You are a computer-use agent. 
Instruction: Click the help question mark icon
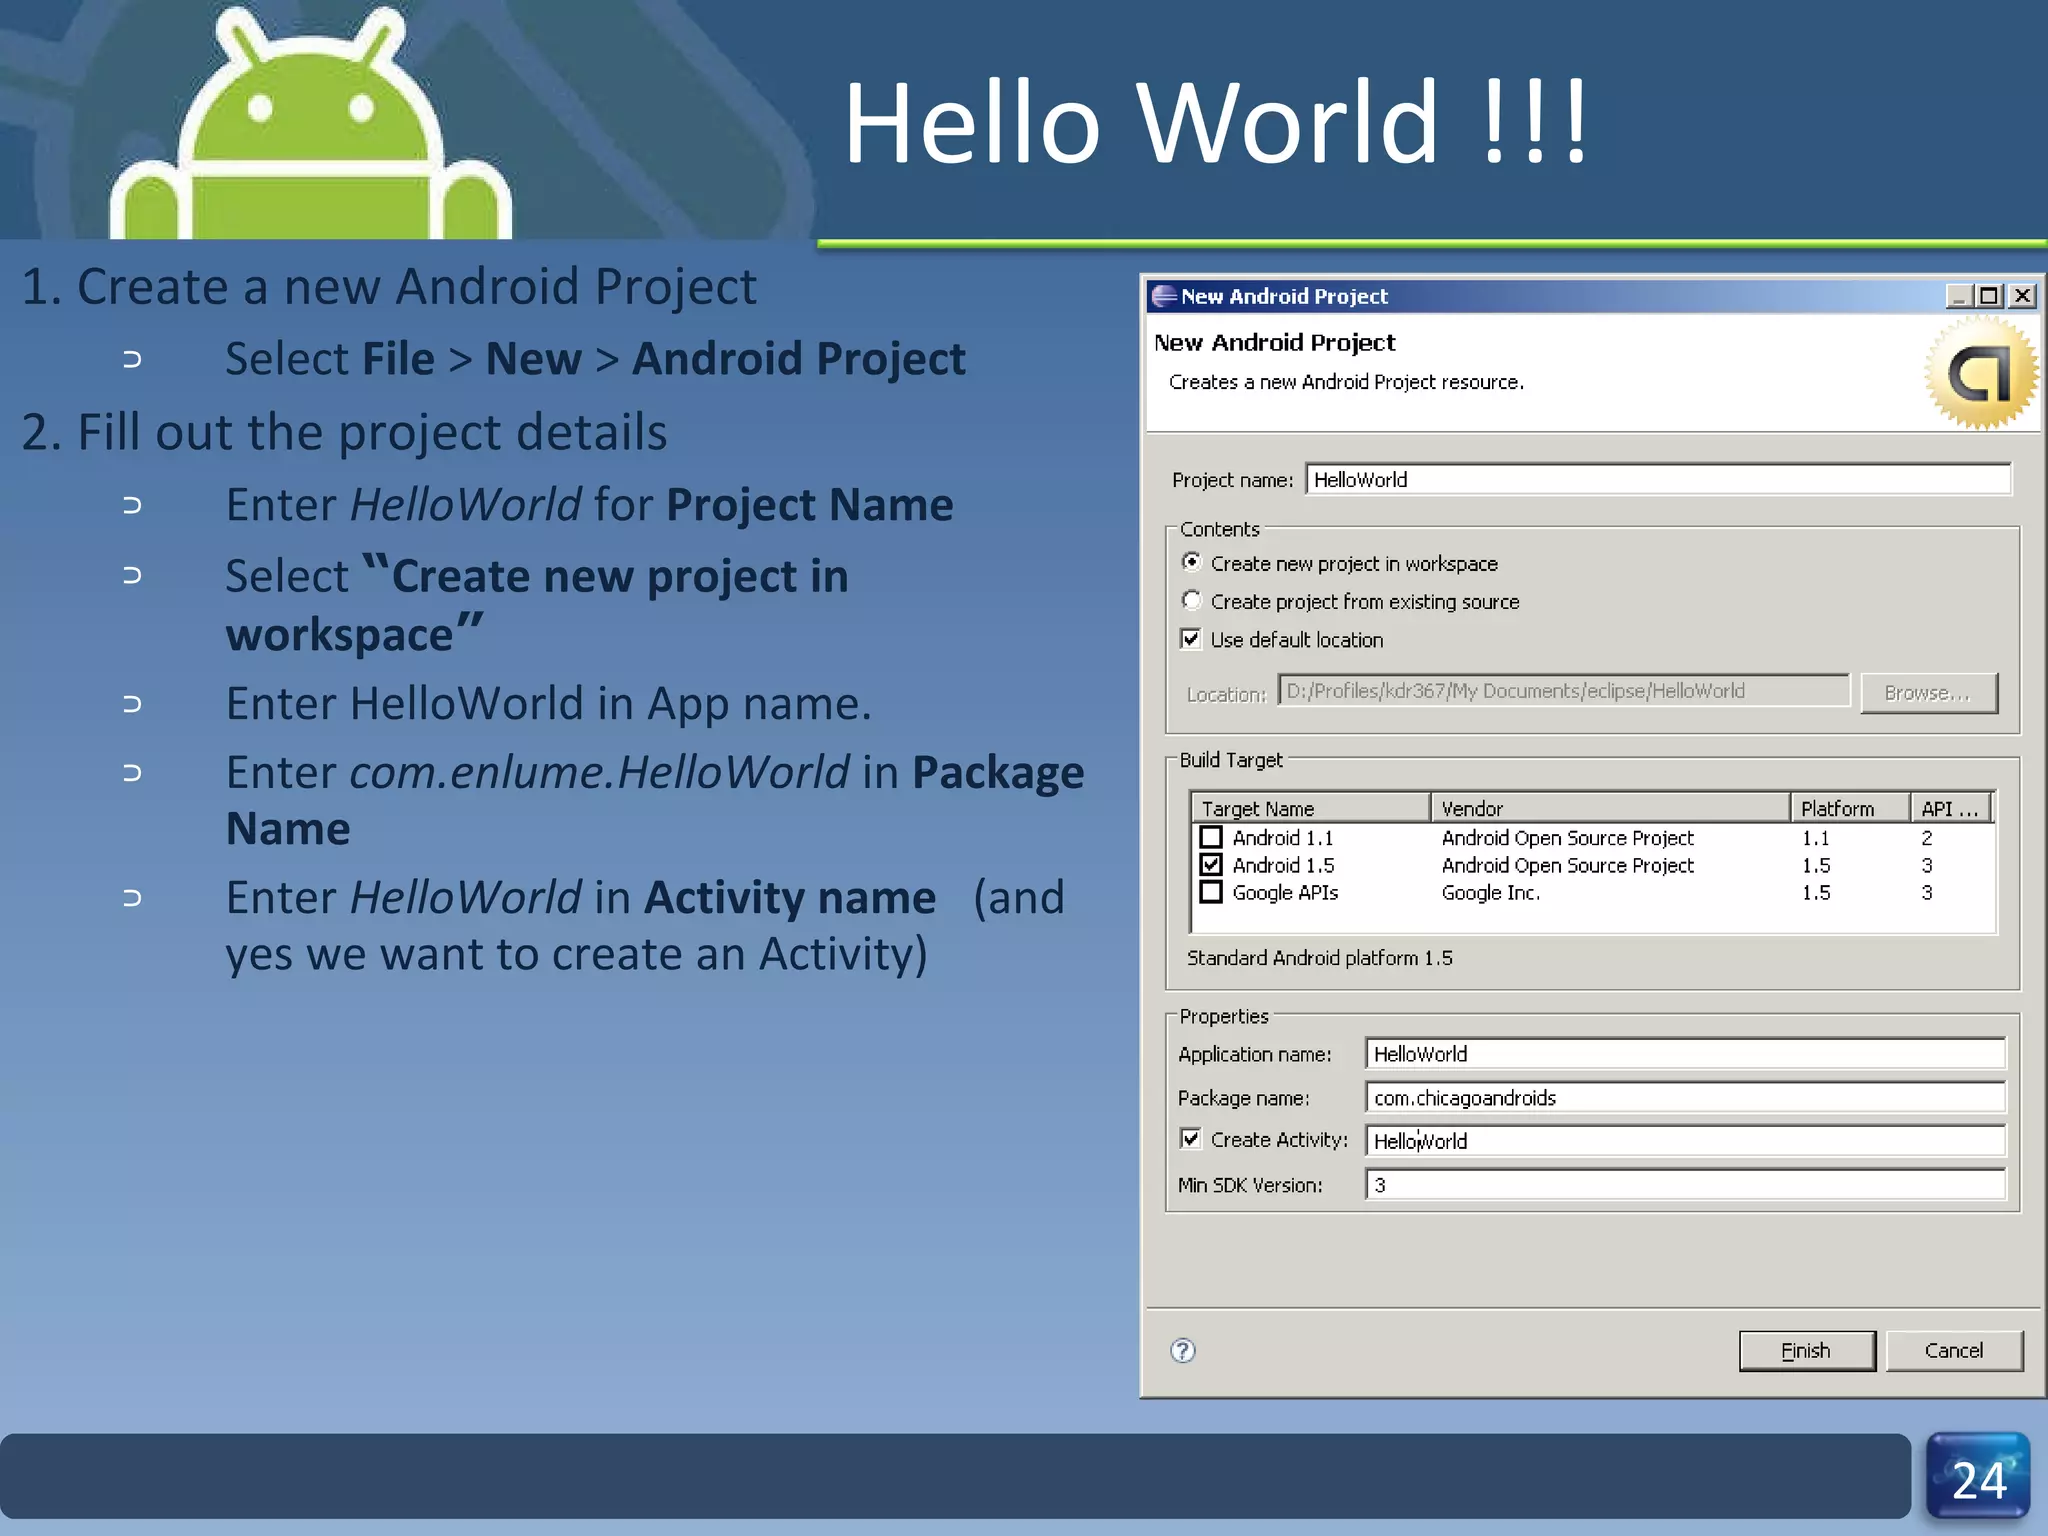(x=1183, y=1351)
